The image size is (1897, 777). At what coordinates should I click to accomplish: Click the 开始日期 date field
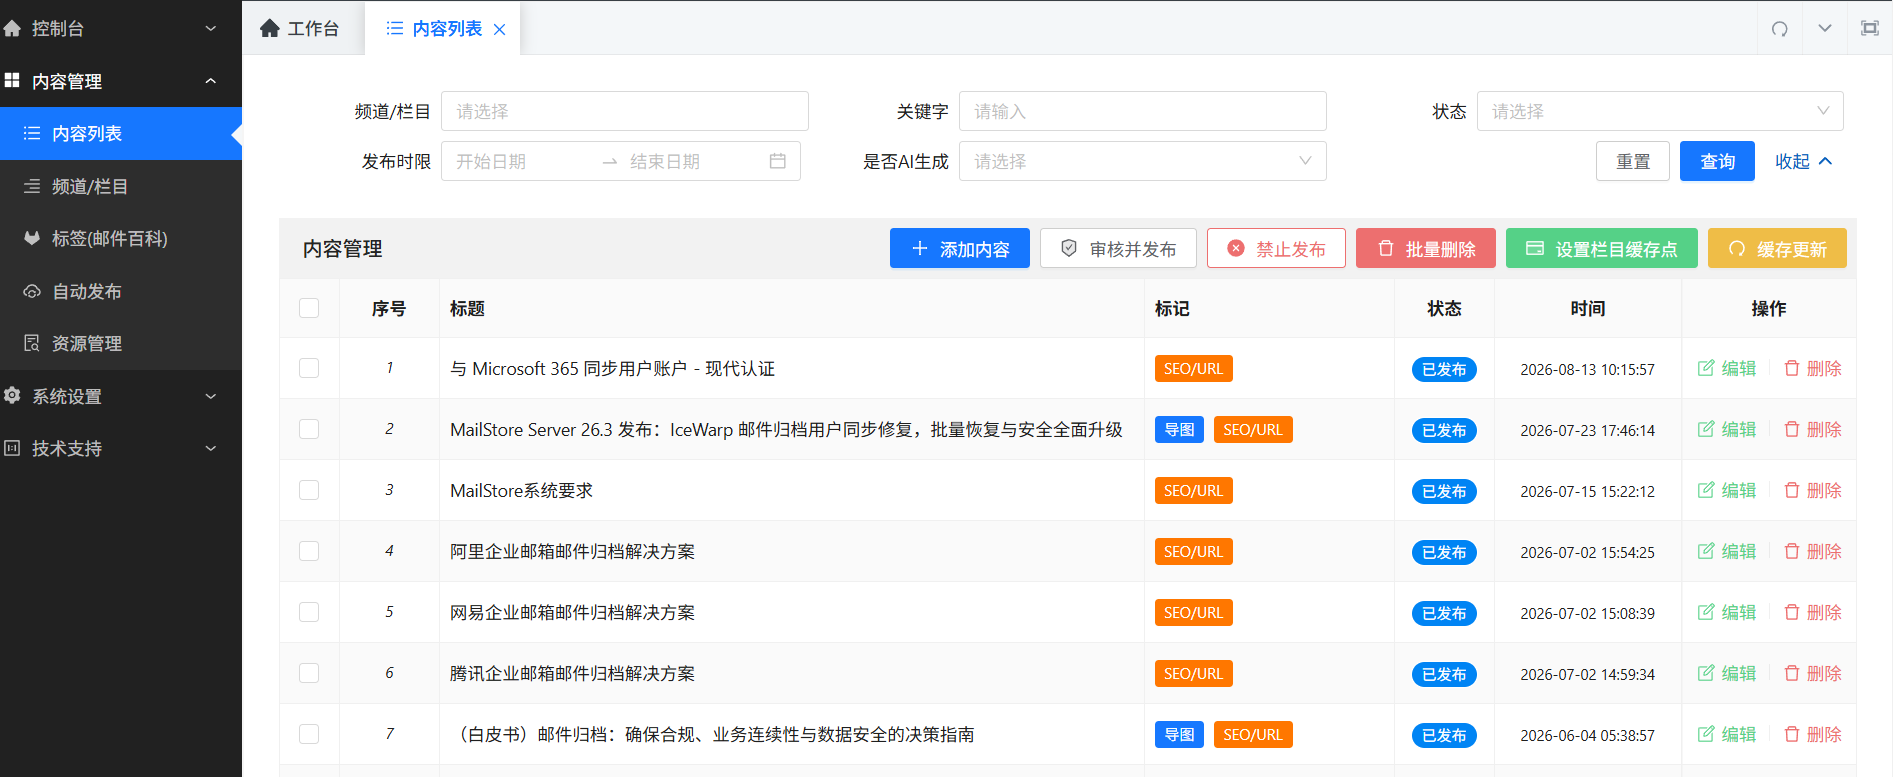pos(520,161)
